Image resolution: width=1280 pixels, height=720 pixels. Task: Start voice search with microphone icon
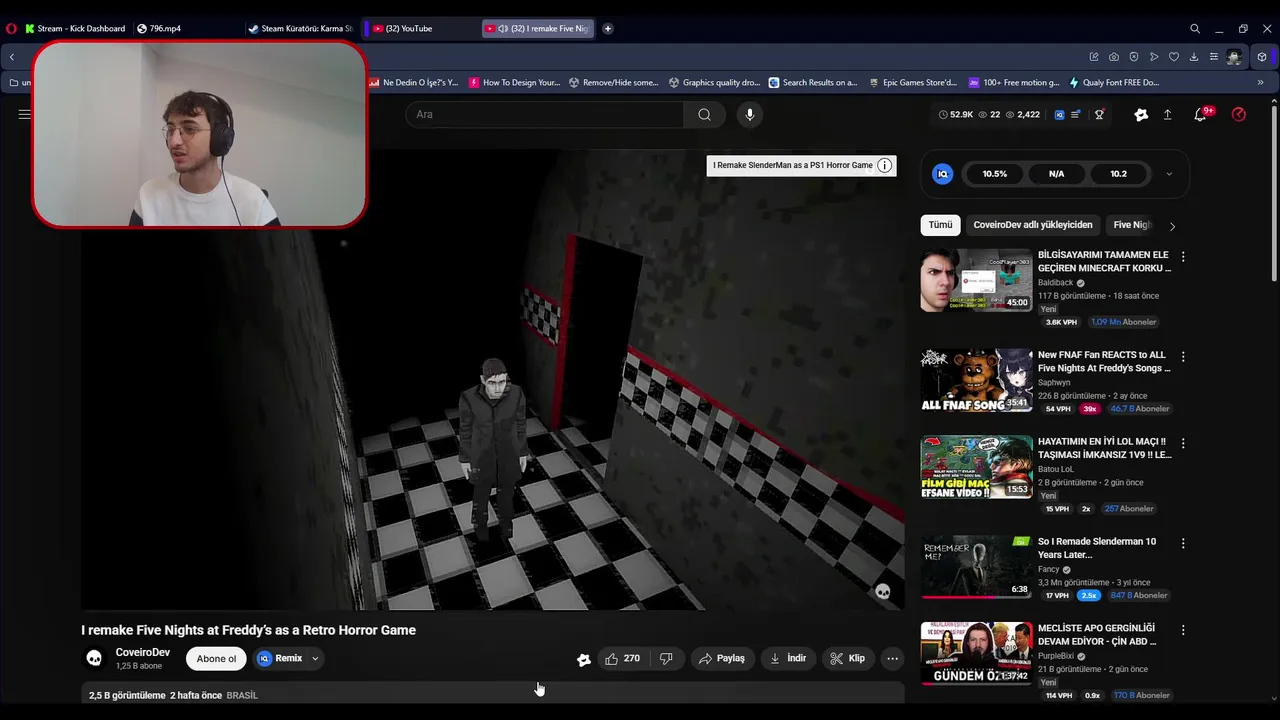(750, 114)
